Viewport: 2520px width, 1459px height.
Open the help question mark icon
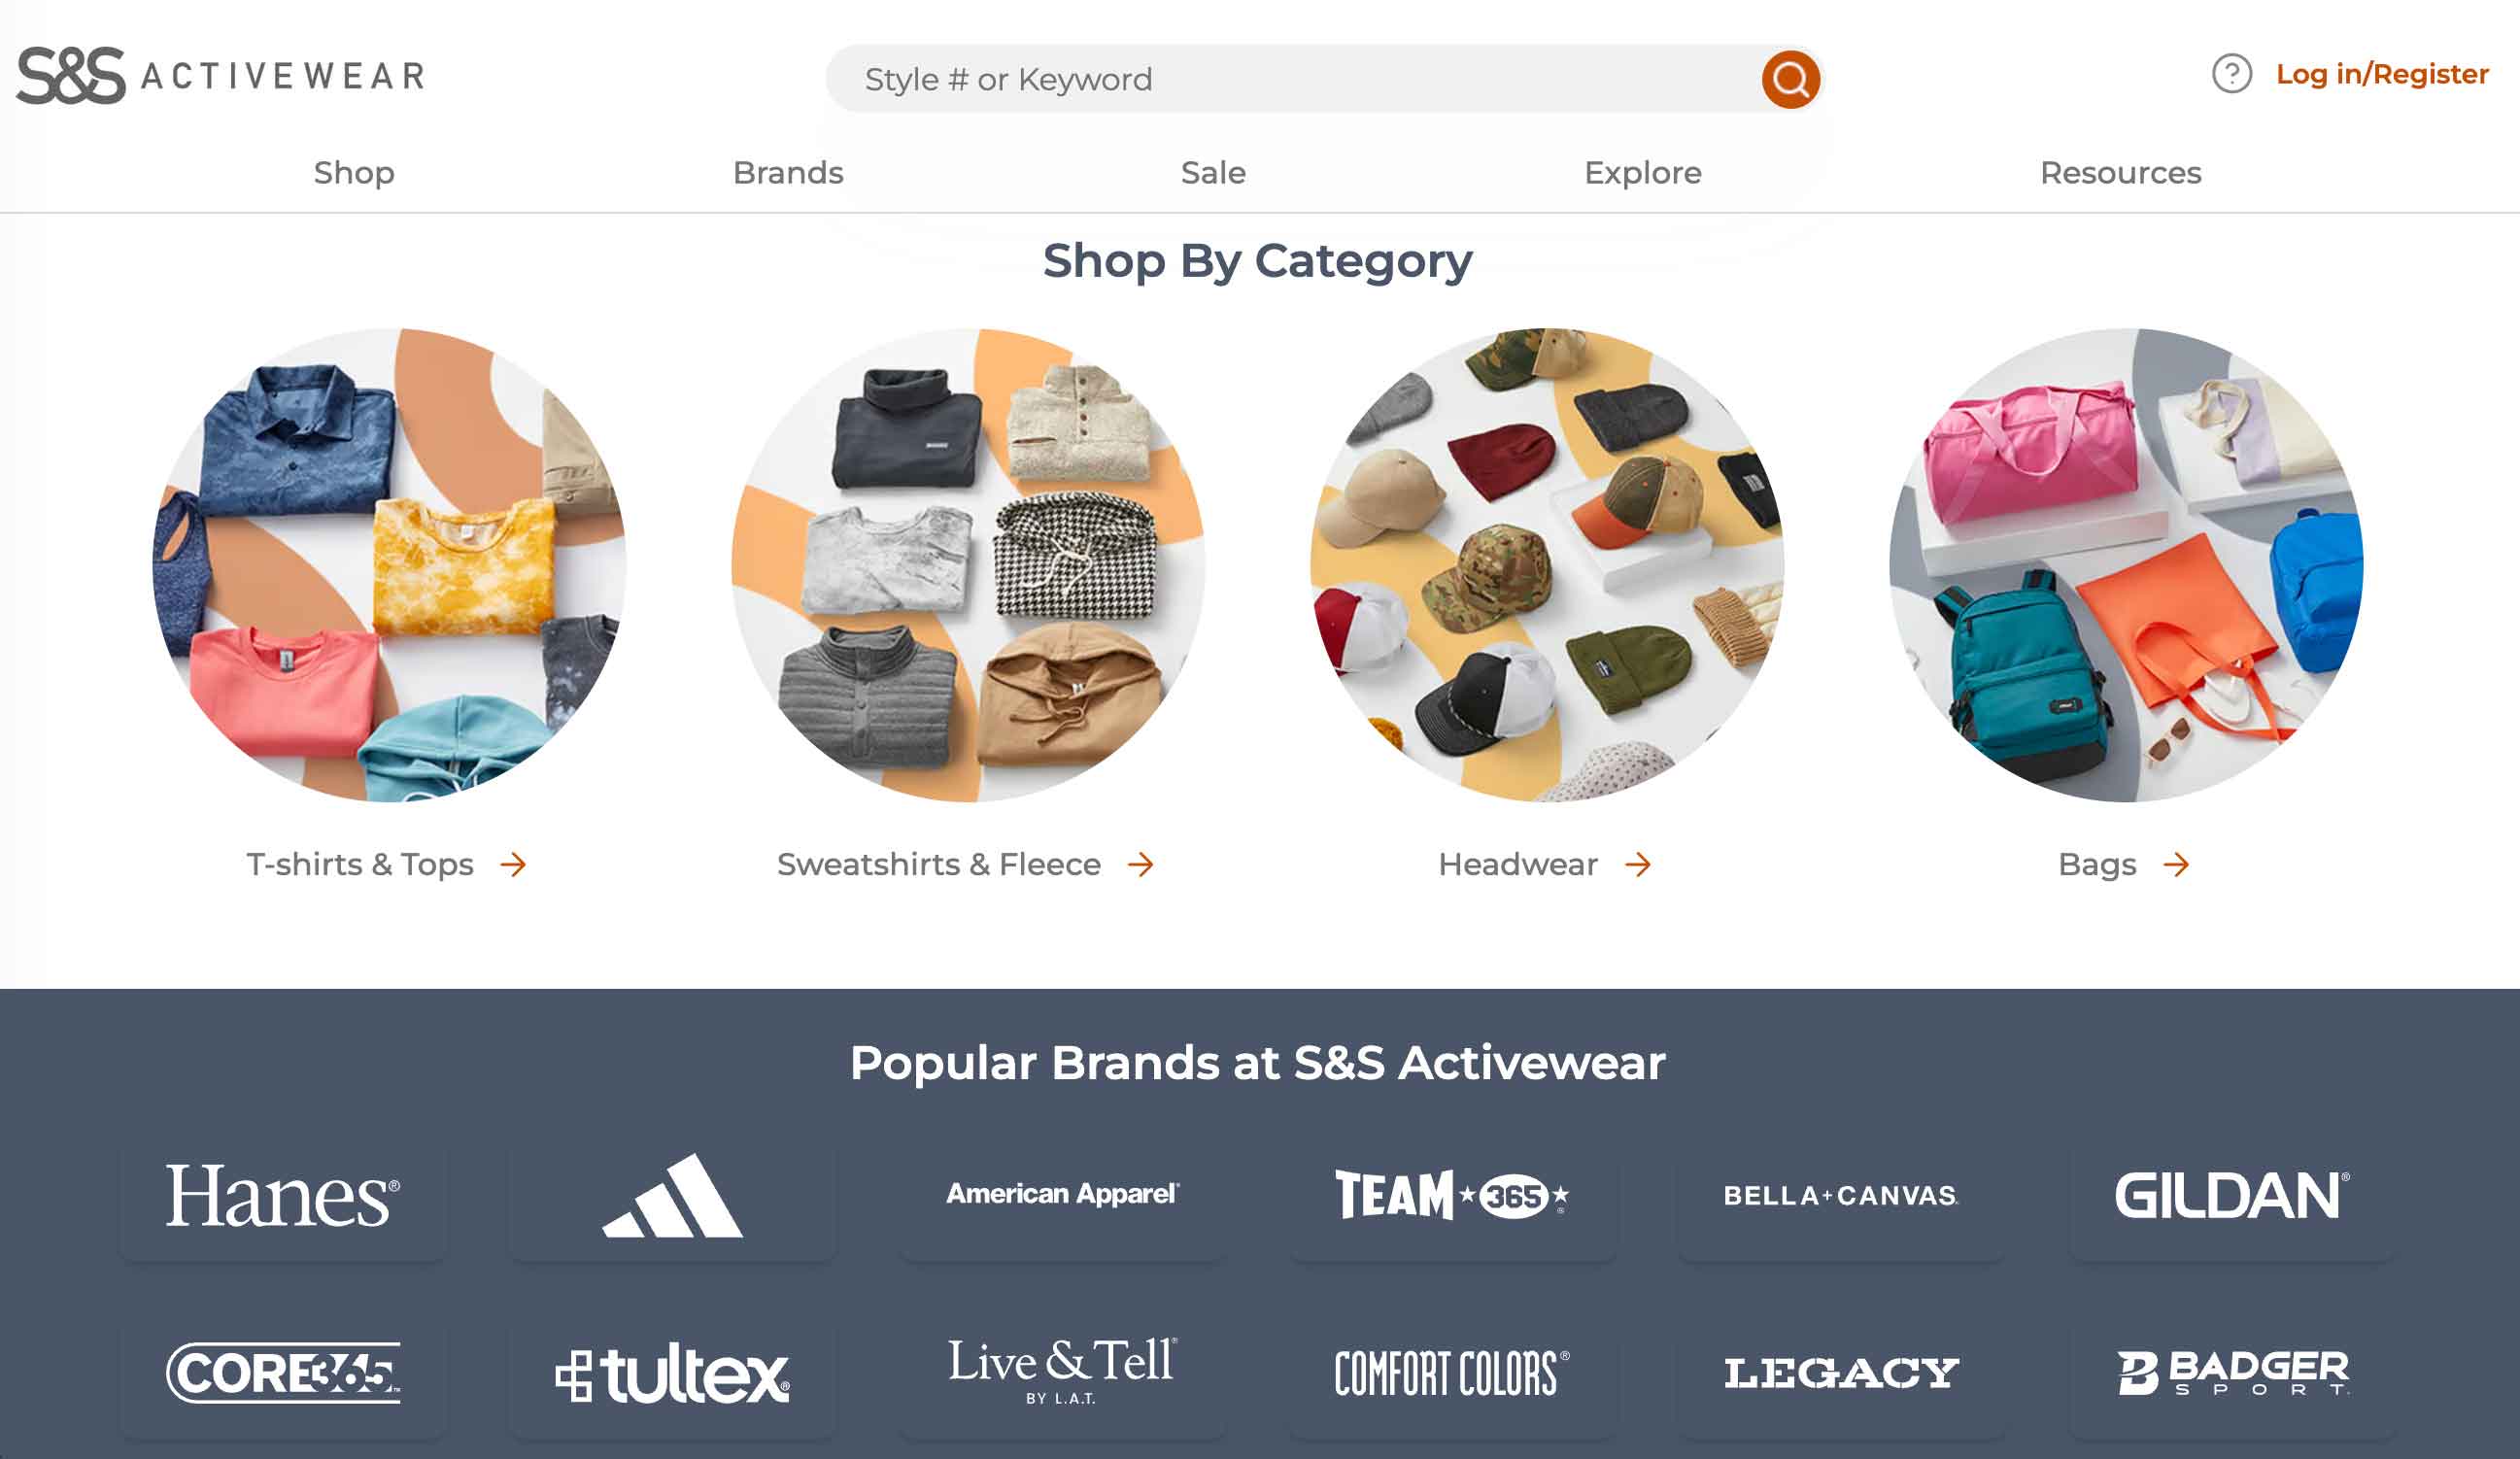(x=2231, y=74)
